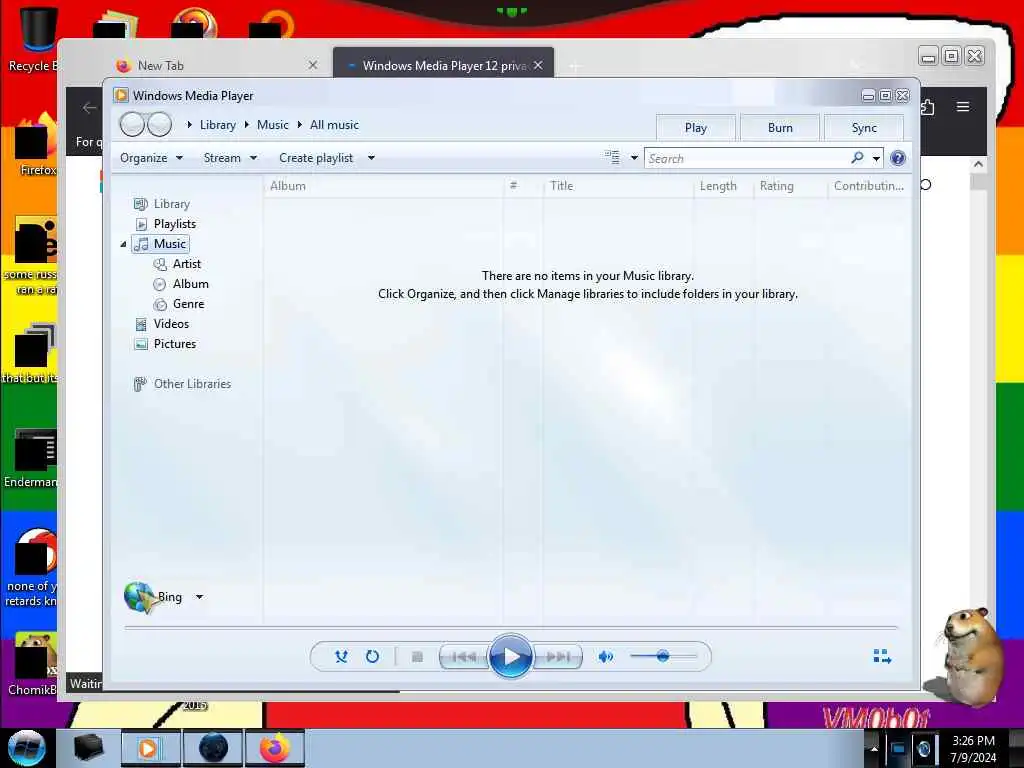Open the search options dropdown arrow

point(876,159)
